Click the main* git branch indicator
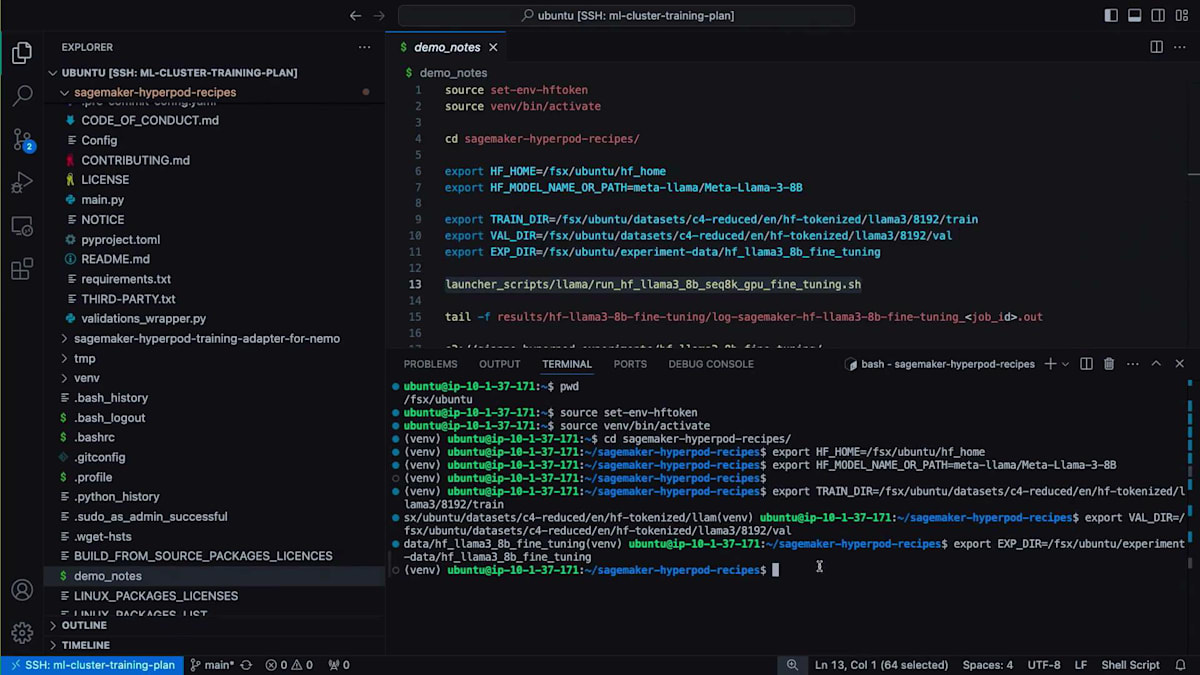 click(x=211, y=665)
